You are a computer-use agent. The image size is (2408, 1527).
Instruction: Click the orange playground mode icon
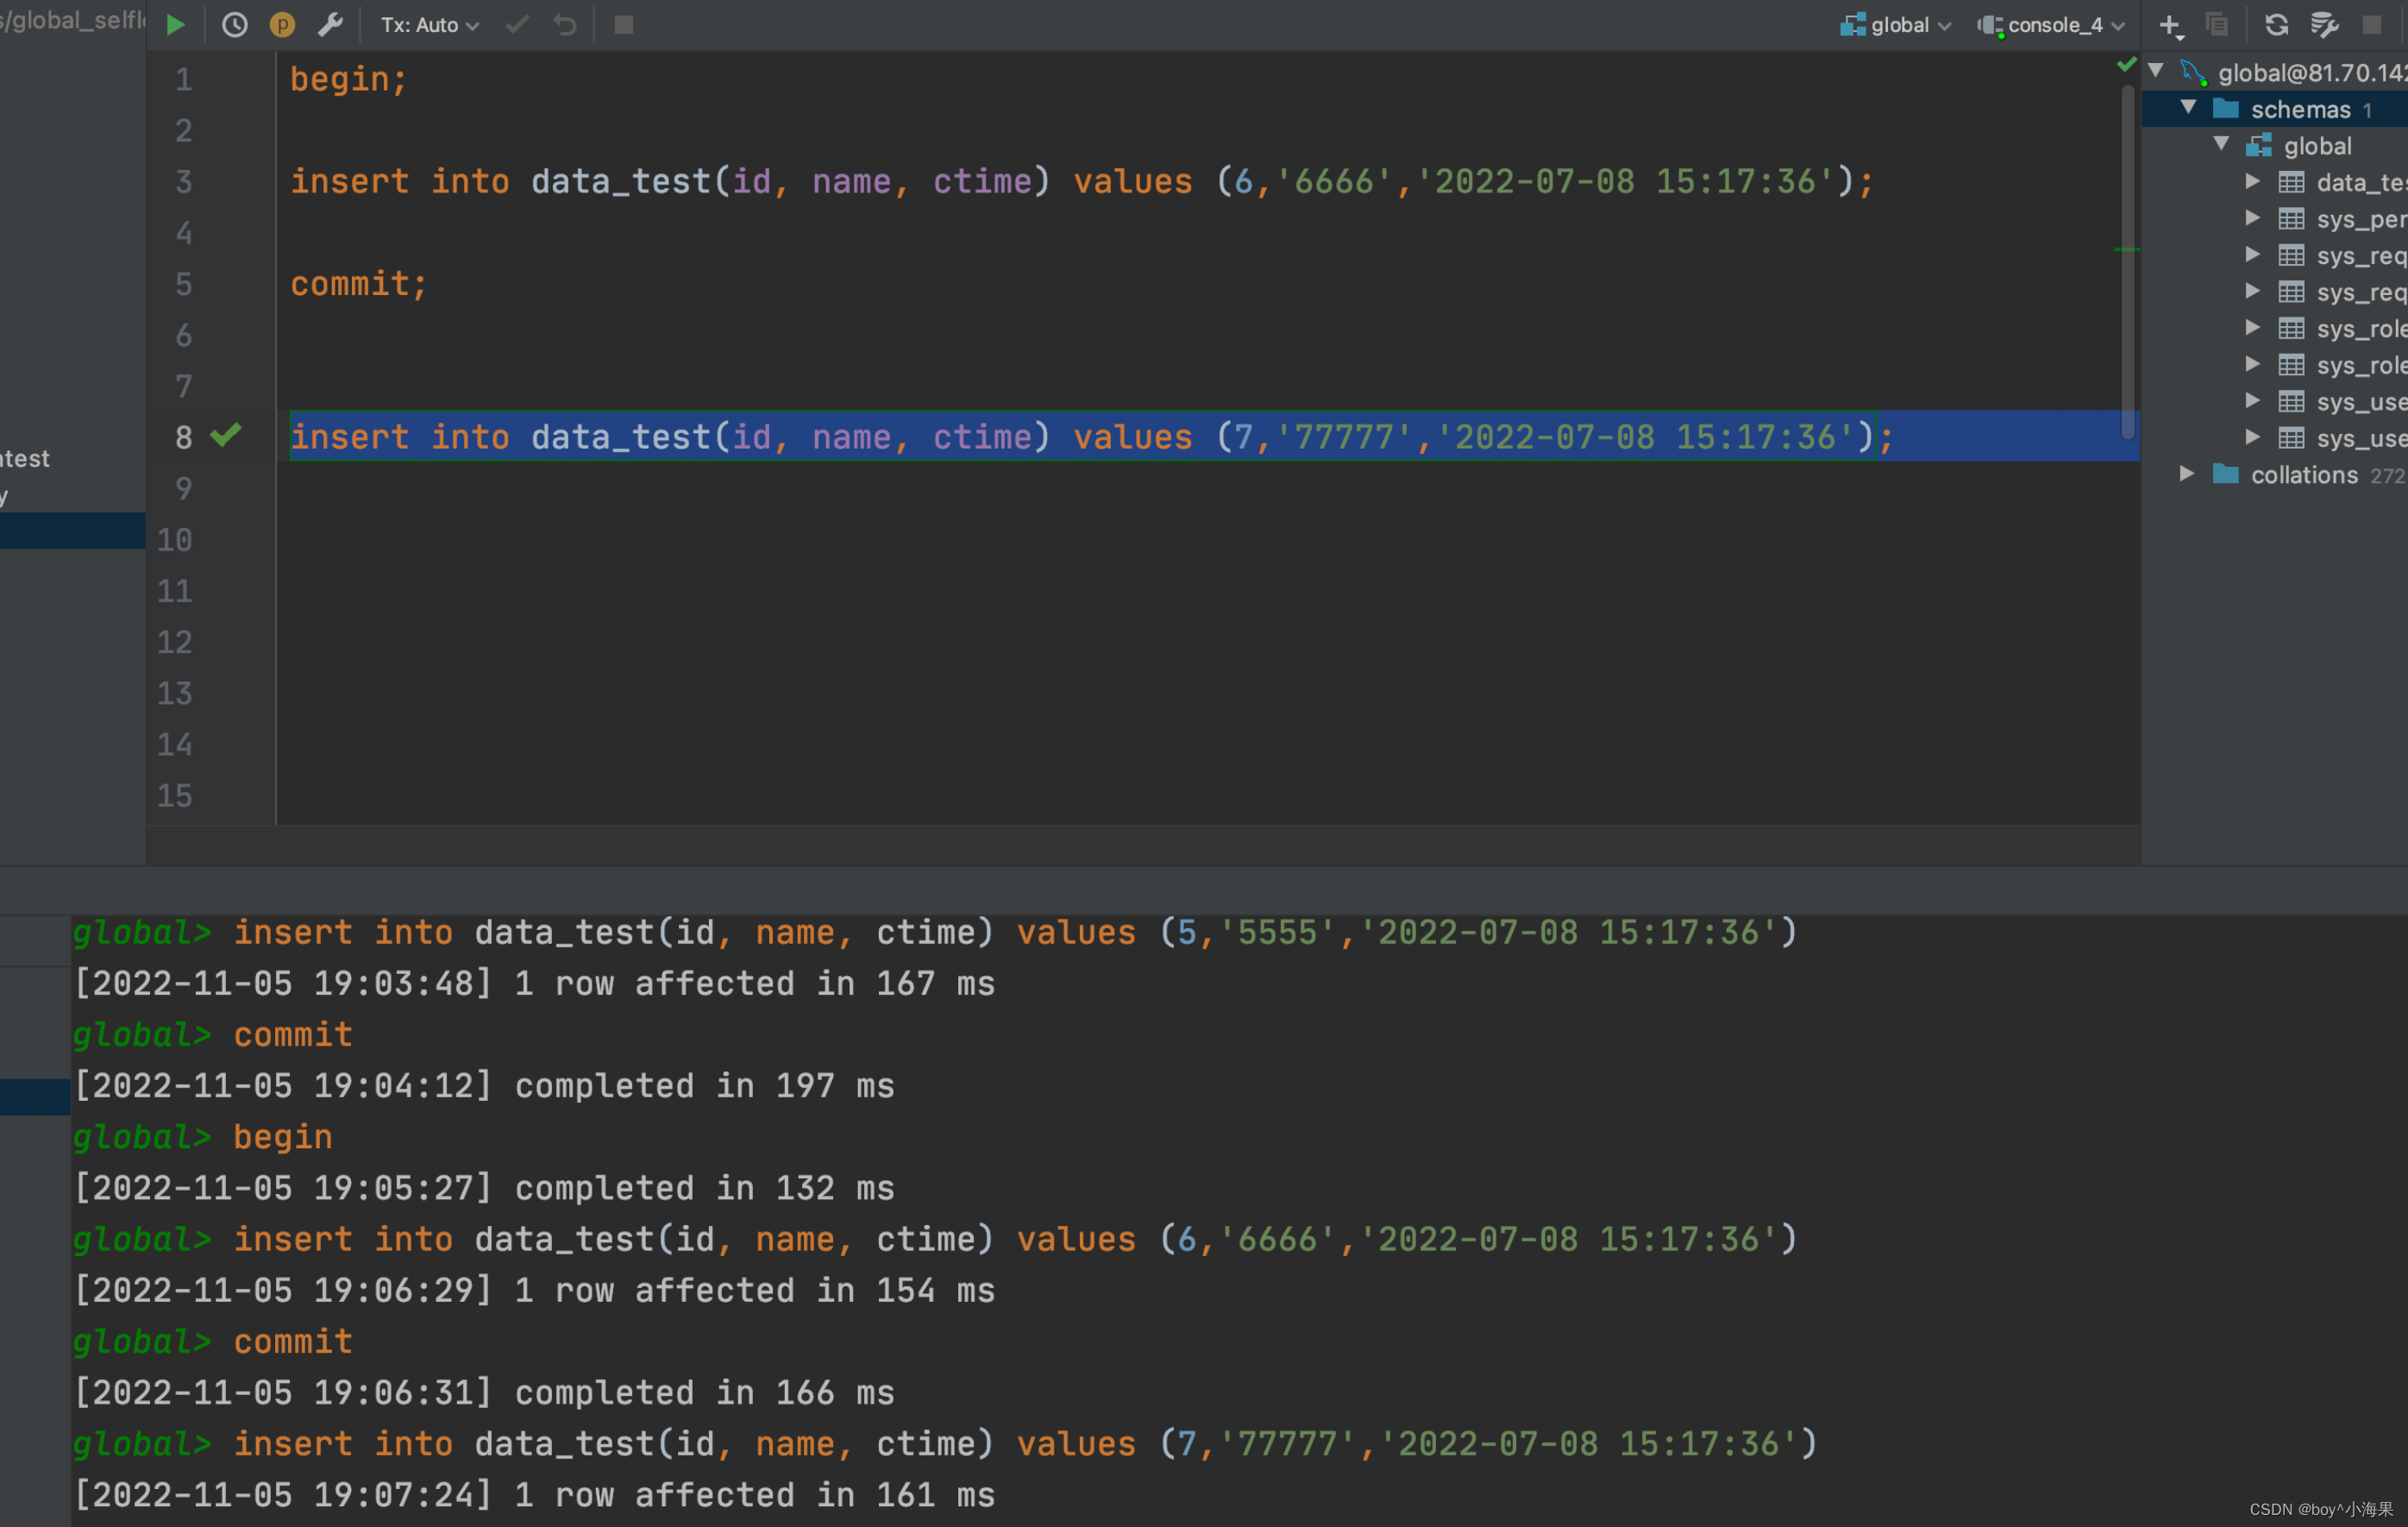282,25
